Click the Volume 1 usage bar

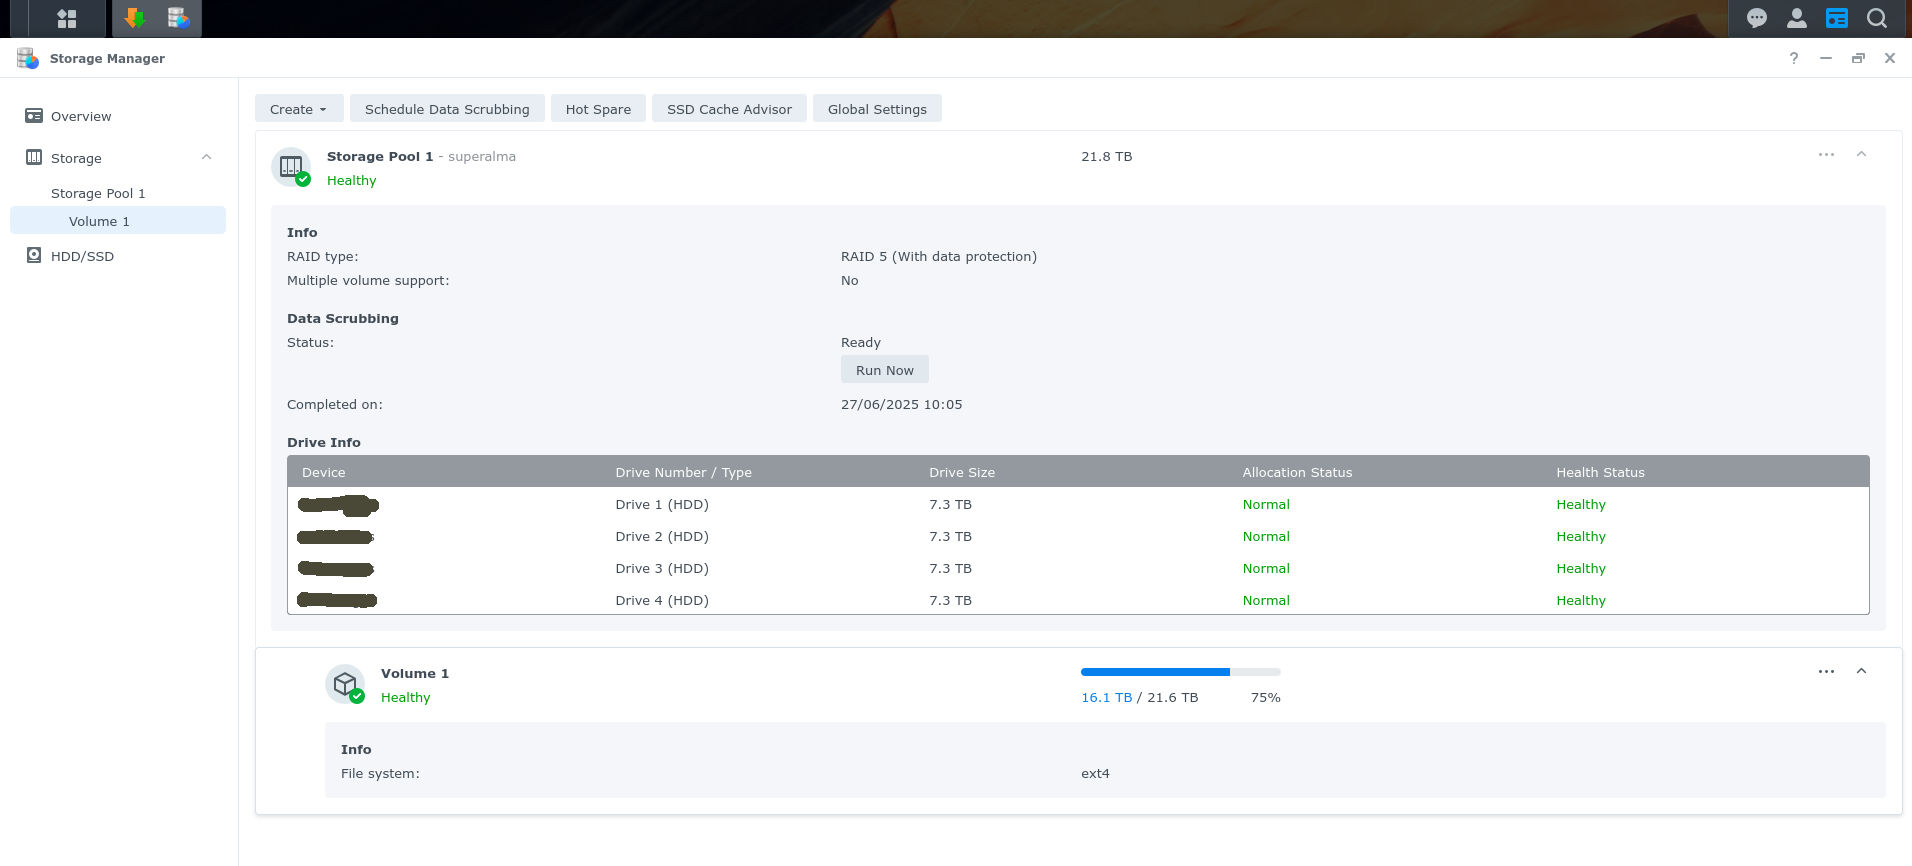pos(1180,672)
